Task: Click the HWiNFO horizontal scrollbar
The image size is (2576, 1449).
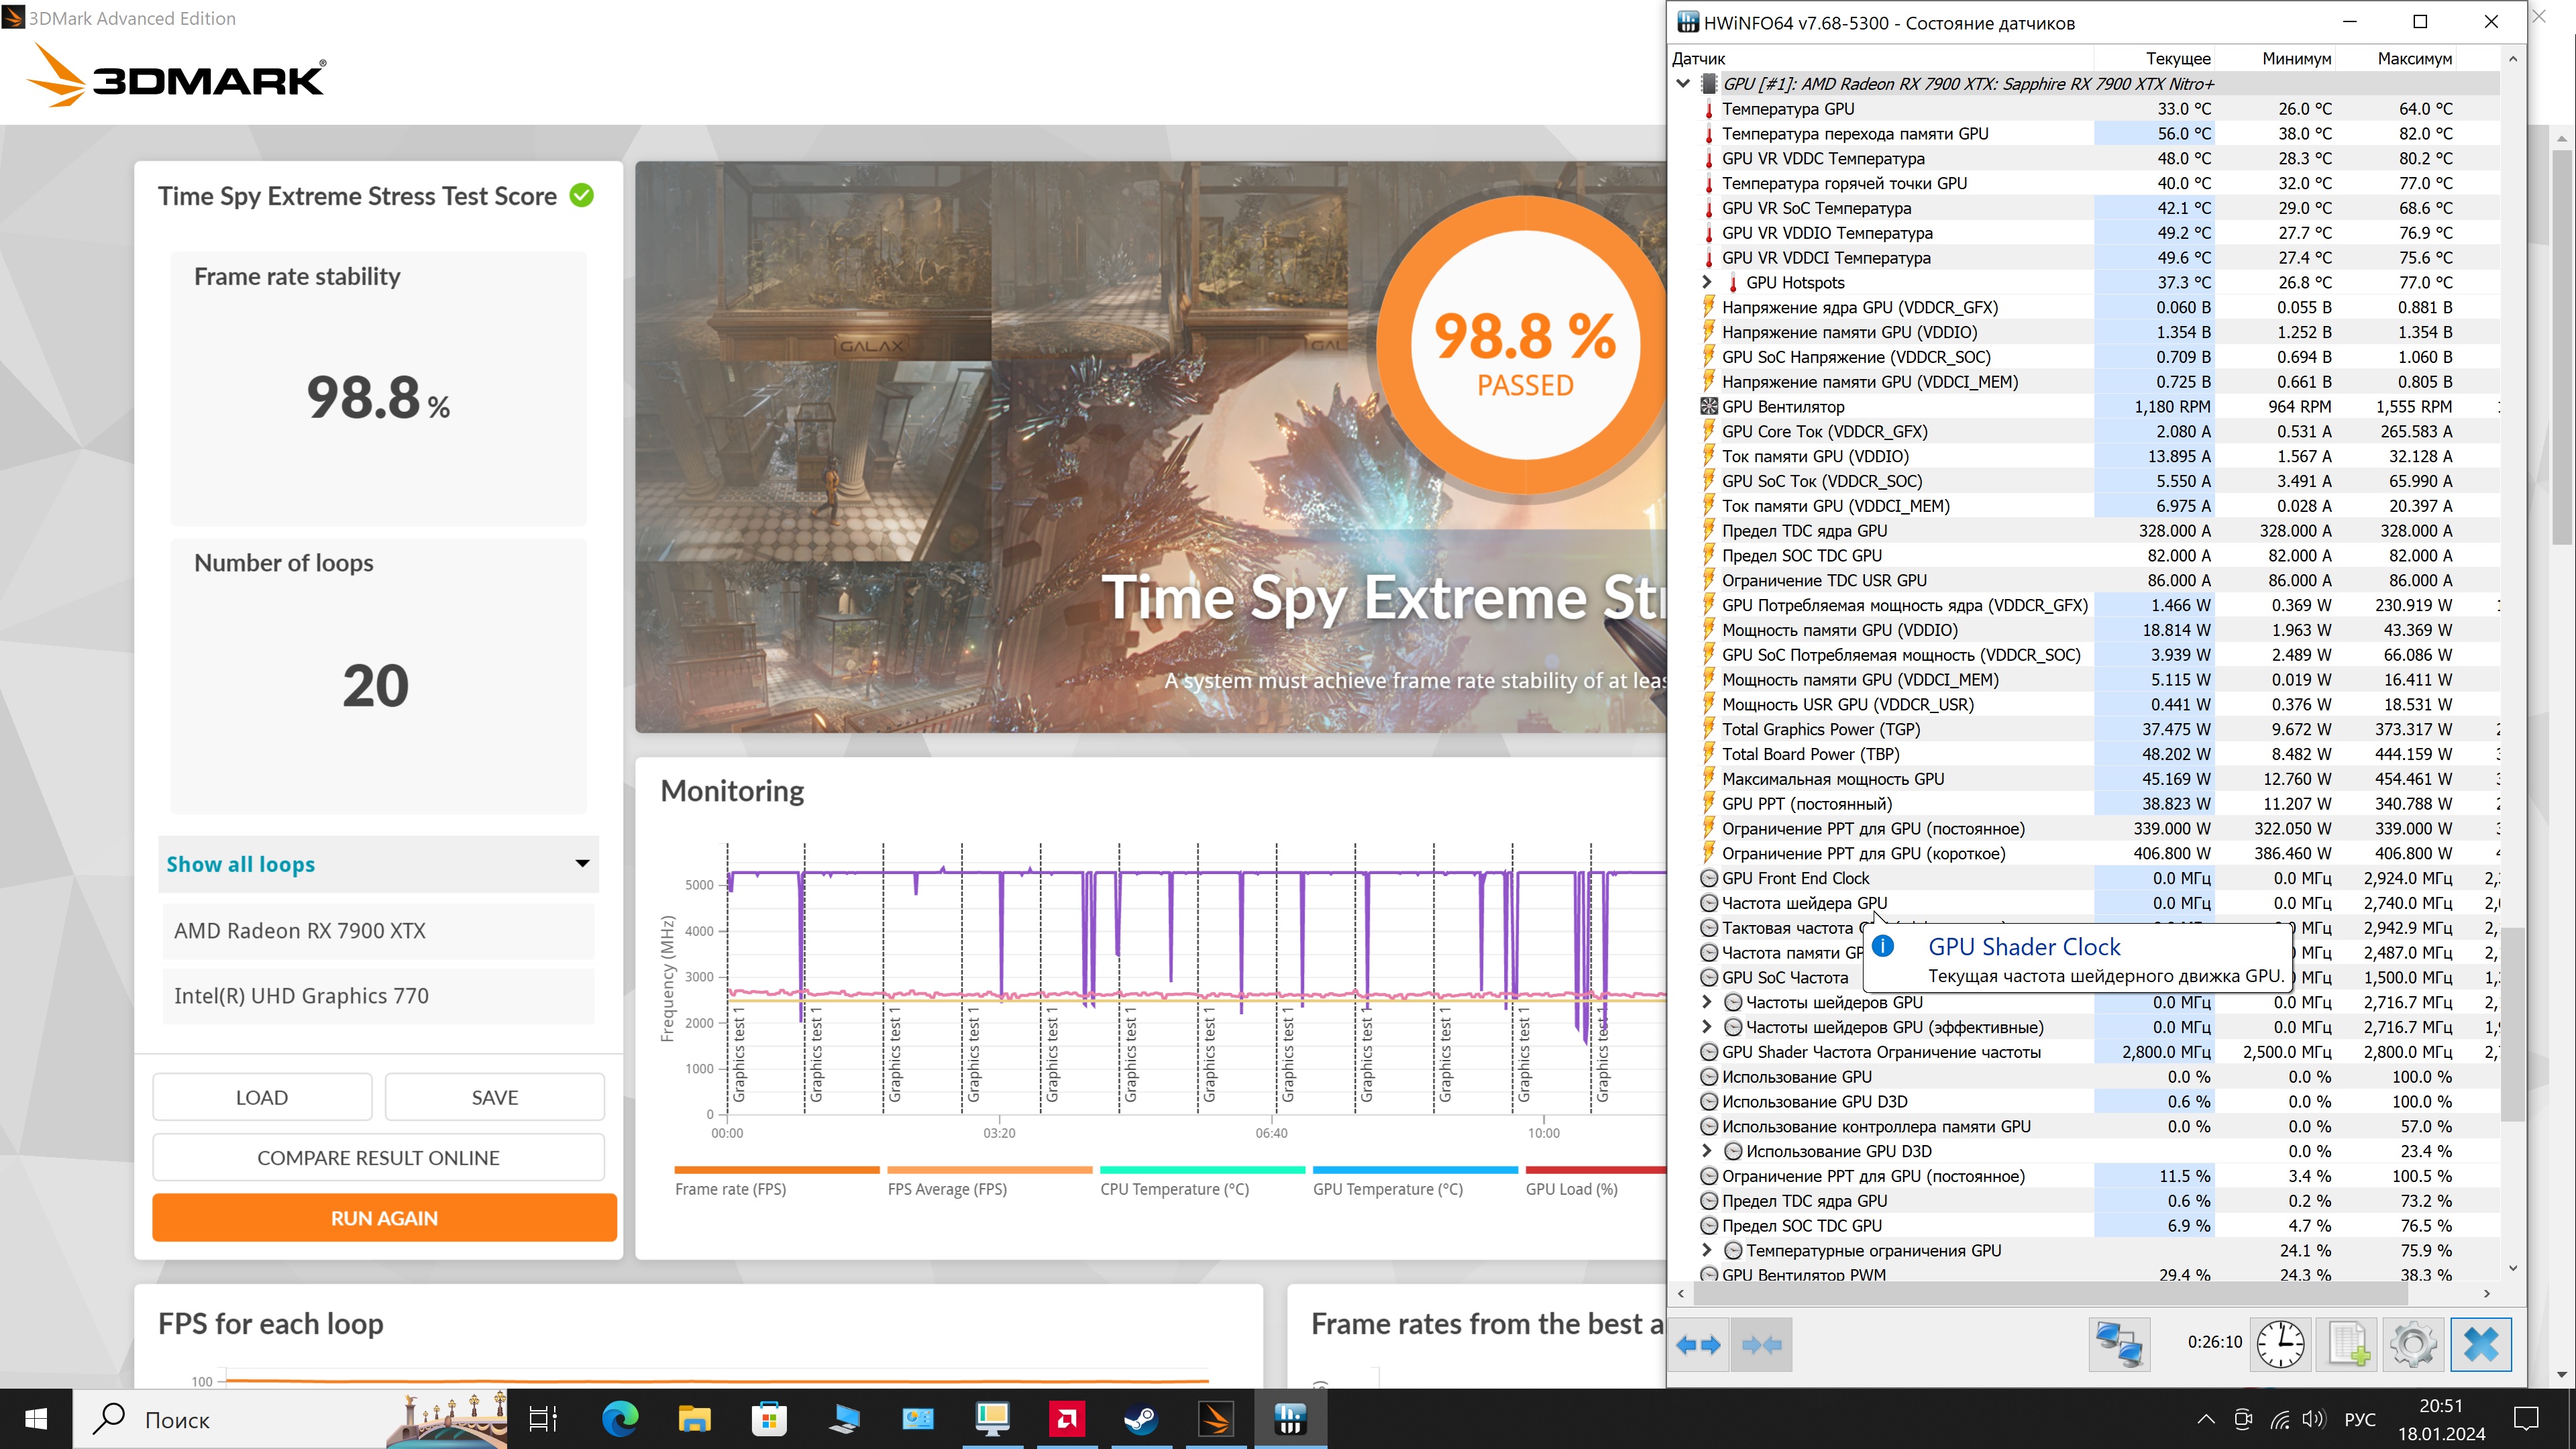Action: pyautogui.click(x=2050, y=1294)
